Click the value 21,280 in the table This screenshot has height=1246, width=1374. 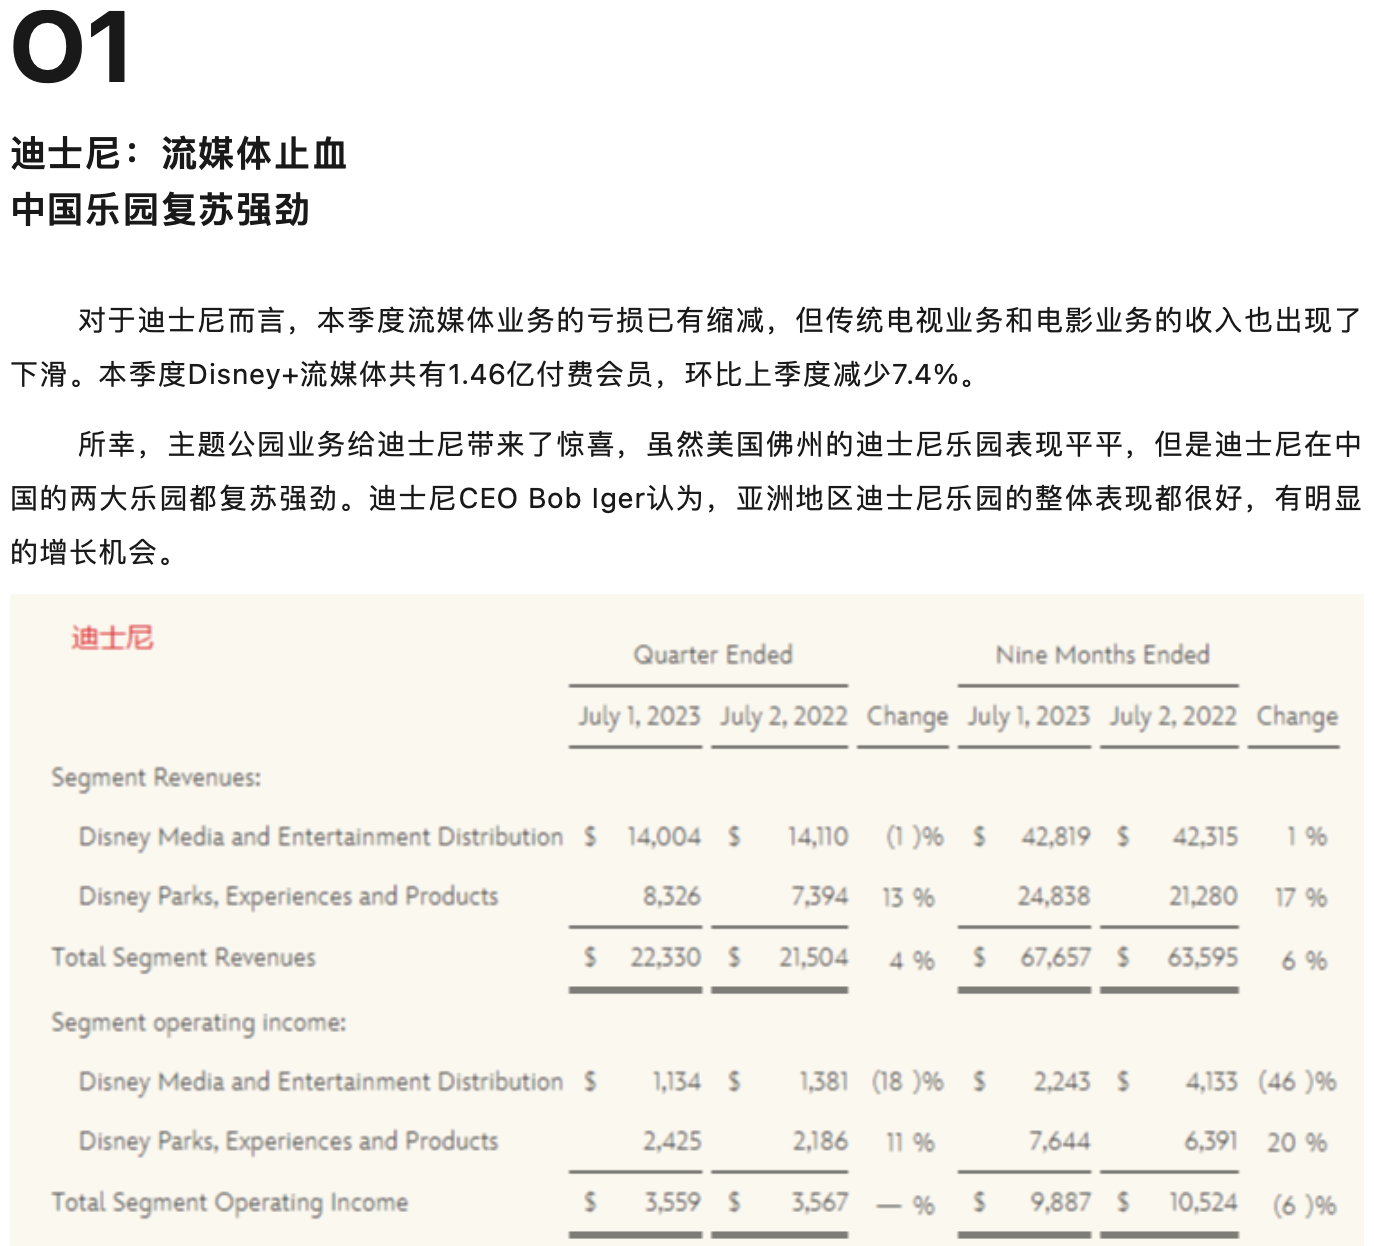click(1204, 896)
